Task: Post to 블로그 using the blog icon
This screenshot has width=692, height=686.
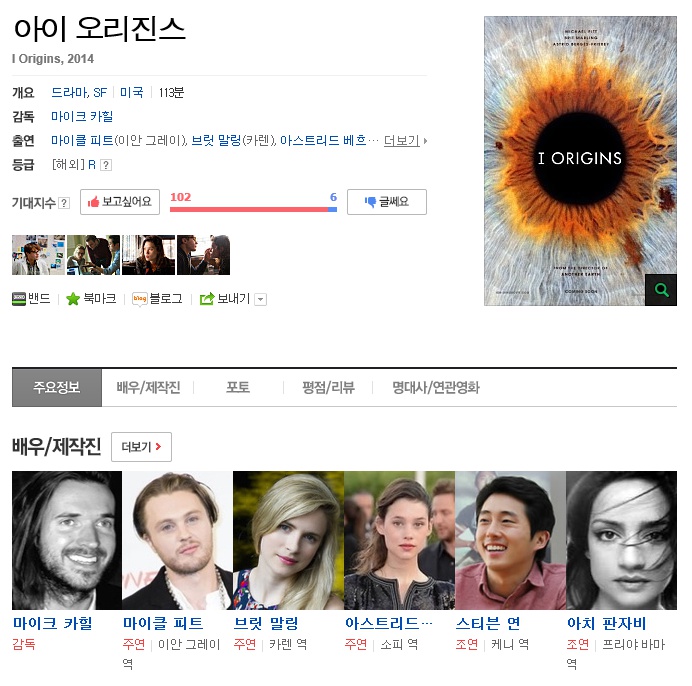Action: (x=139, y=299)
